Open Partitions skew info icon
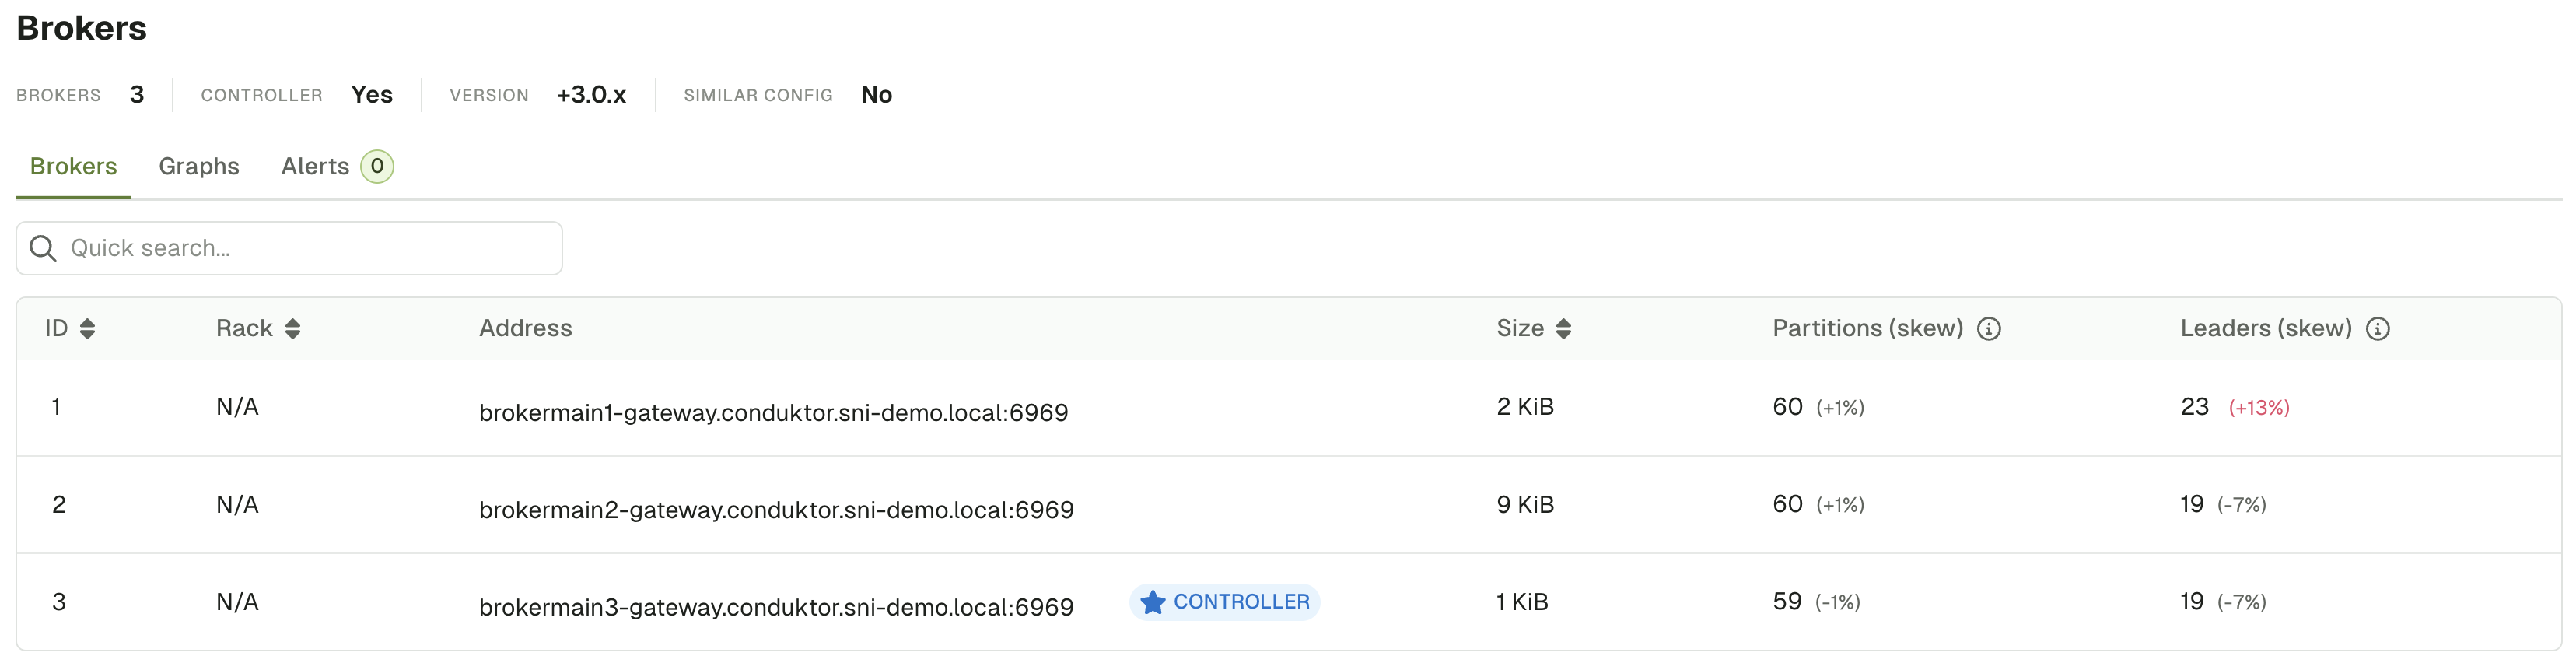This screenshot has width=2576, height=663. point(1989,329)
